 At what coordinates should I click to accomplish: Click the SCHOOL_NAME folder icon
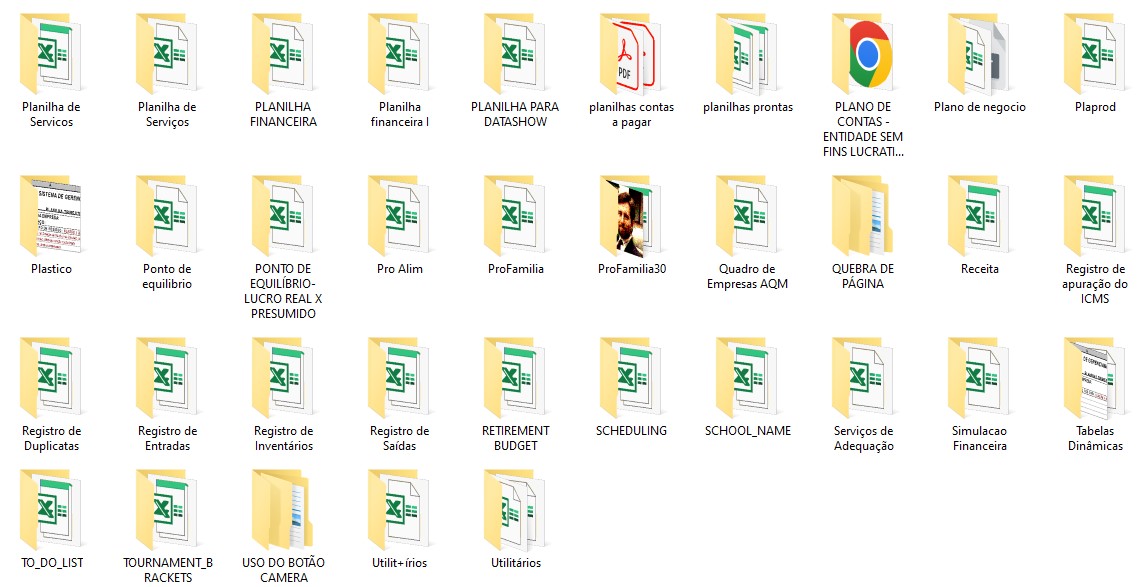point(747,376)
